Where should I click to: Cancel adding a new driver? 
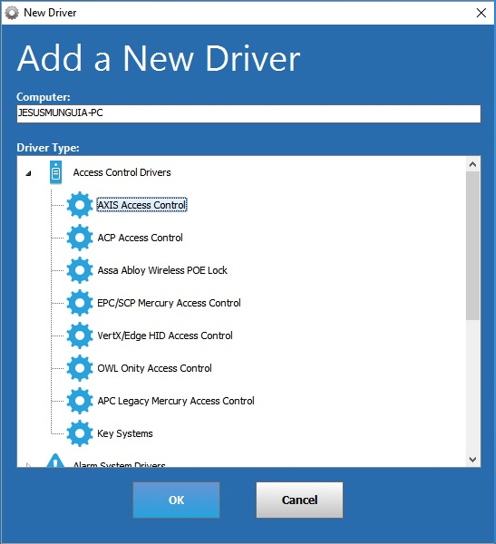(x=300, y=500)
